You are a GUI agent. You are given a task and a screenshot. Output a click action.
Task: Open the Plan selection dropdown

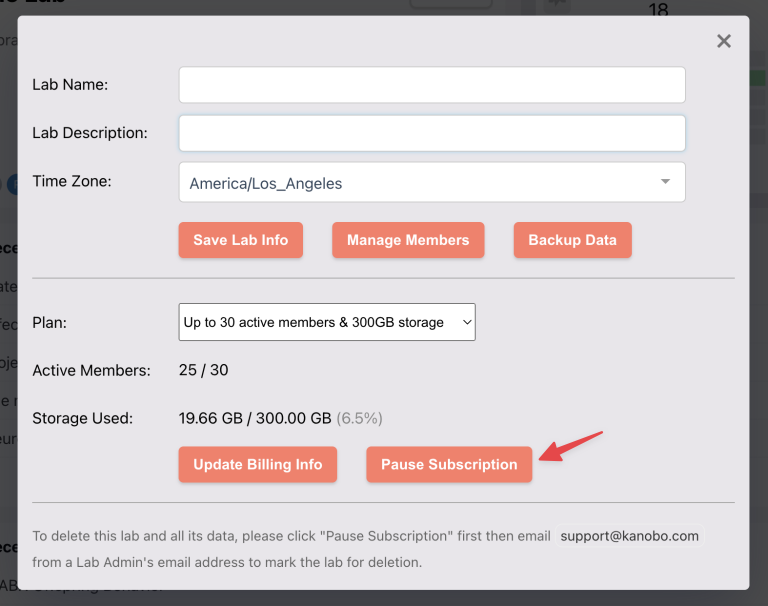(327, 322)
